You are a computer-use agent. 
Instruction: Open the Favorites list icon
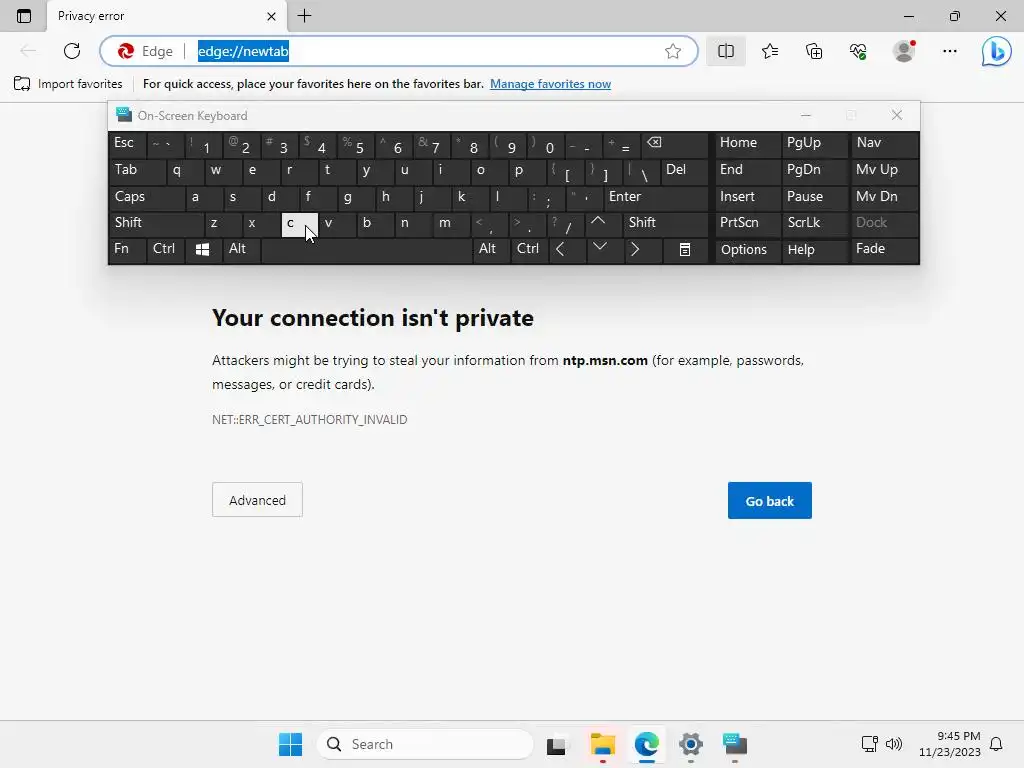tap(770, 51)
